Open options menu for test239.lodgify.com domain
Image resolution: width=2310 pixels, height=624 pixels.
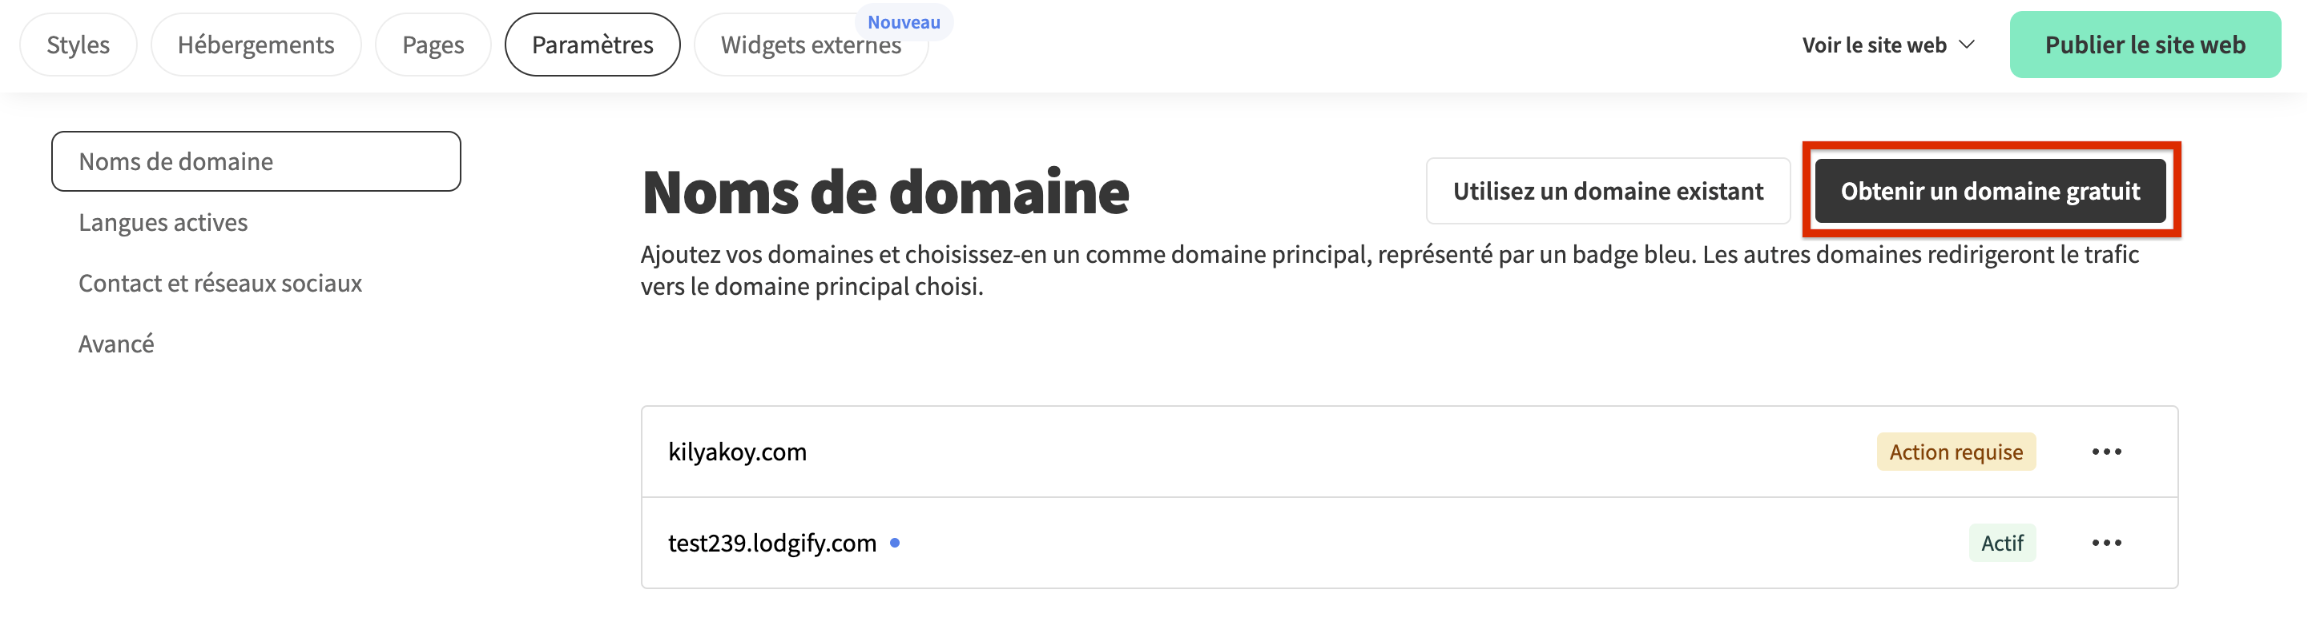click(2106, 543)
